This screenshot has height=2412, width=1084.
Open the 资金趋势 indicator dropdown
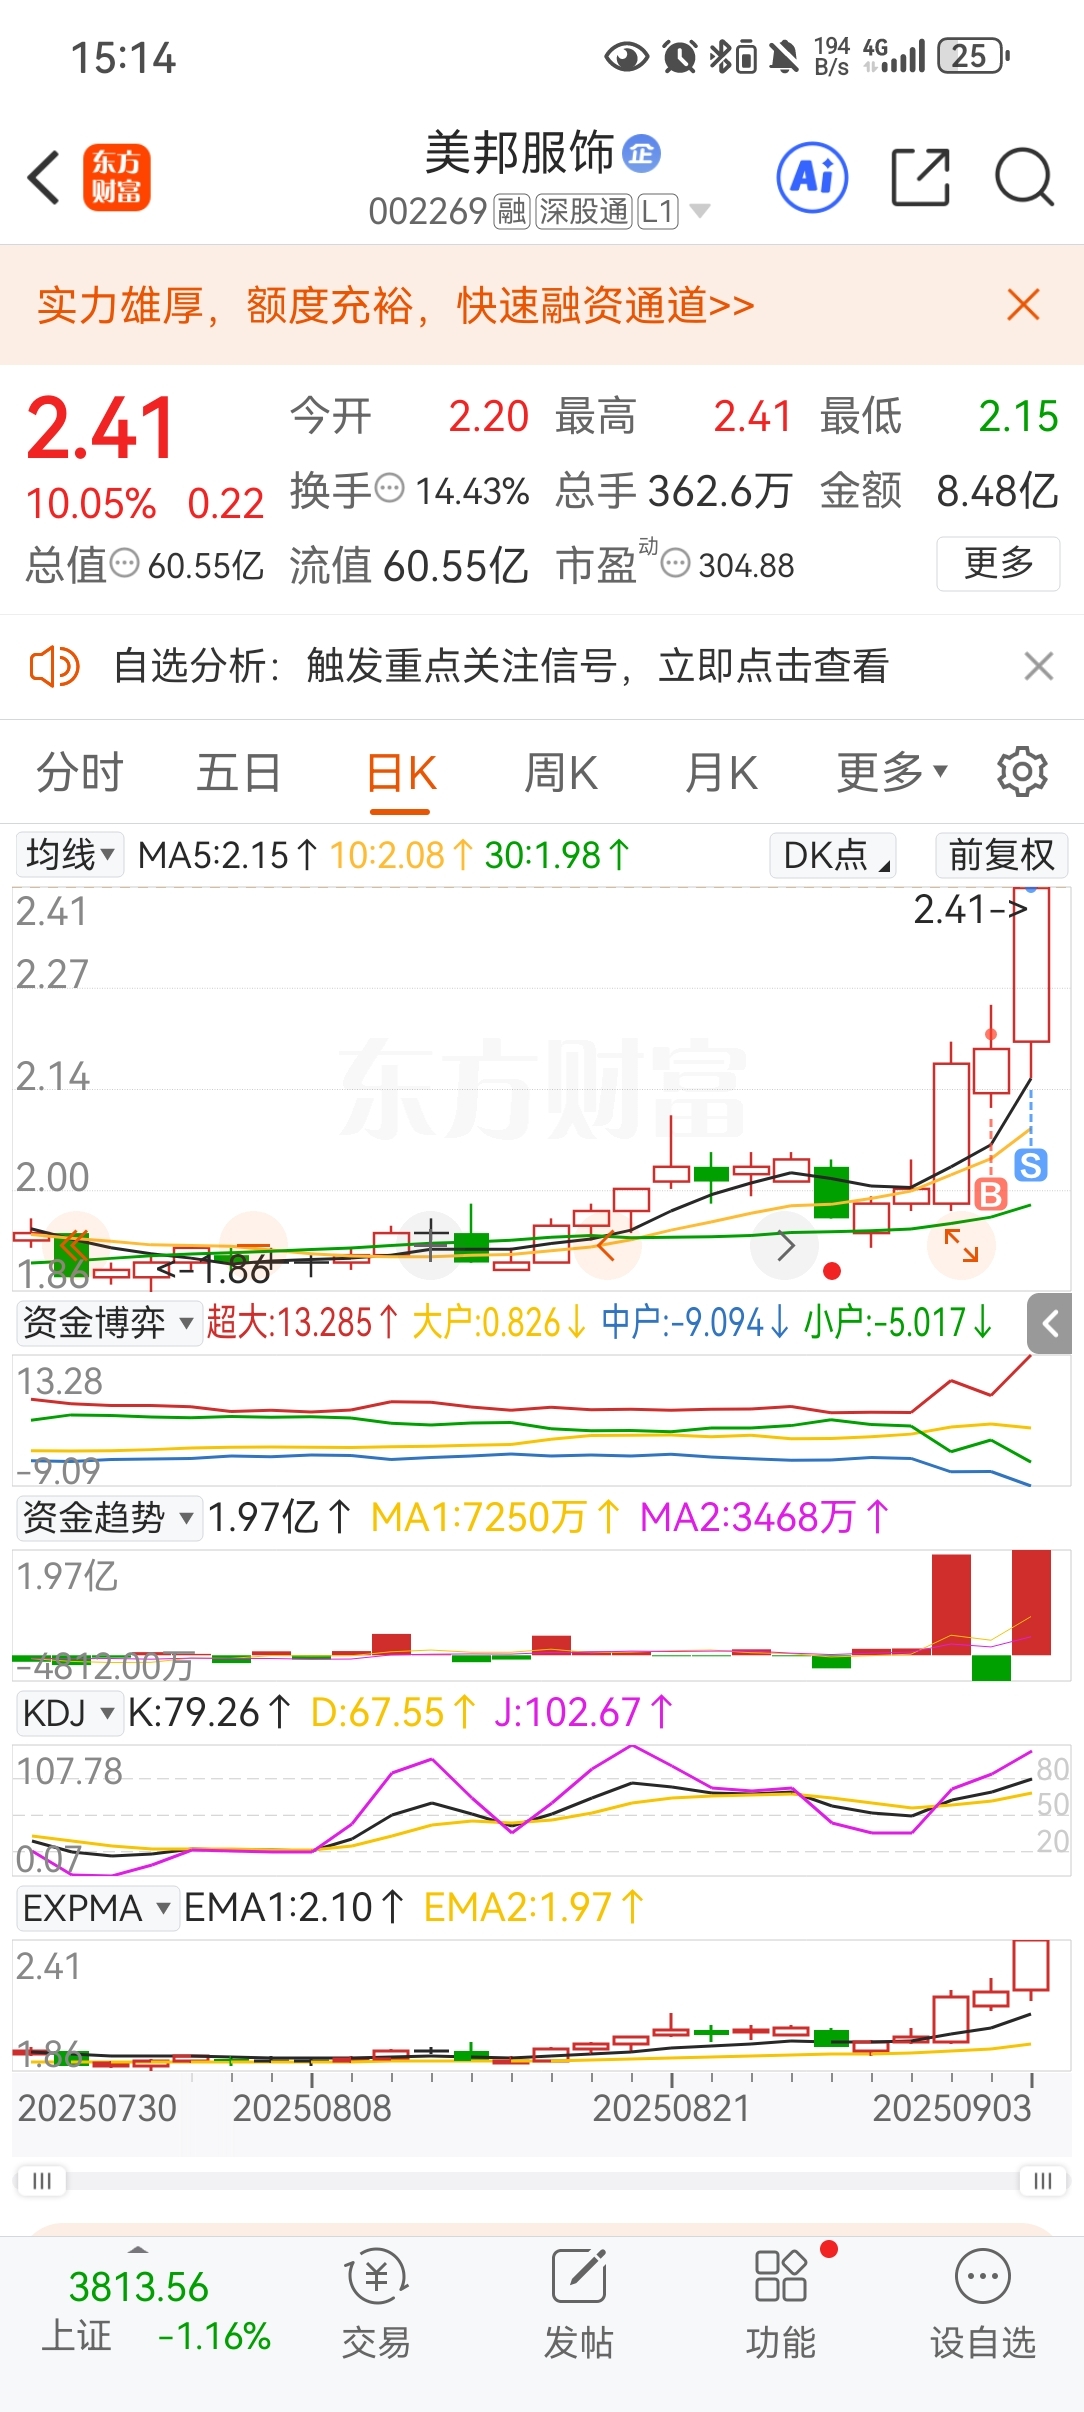tap(109, 1518)
